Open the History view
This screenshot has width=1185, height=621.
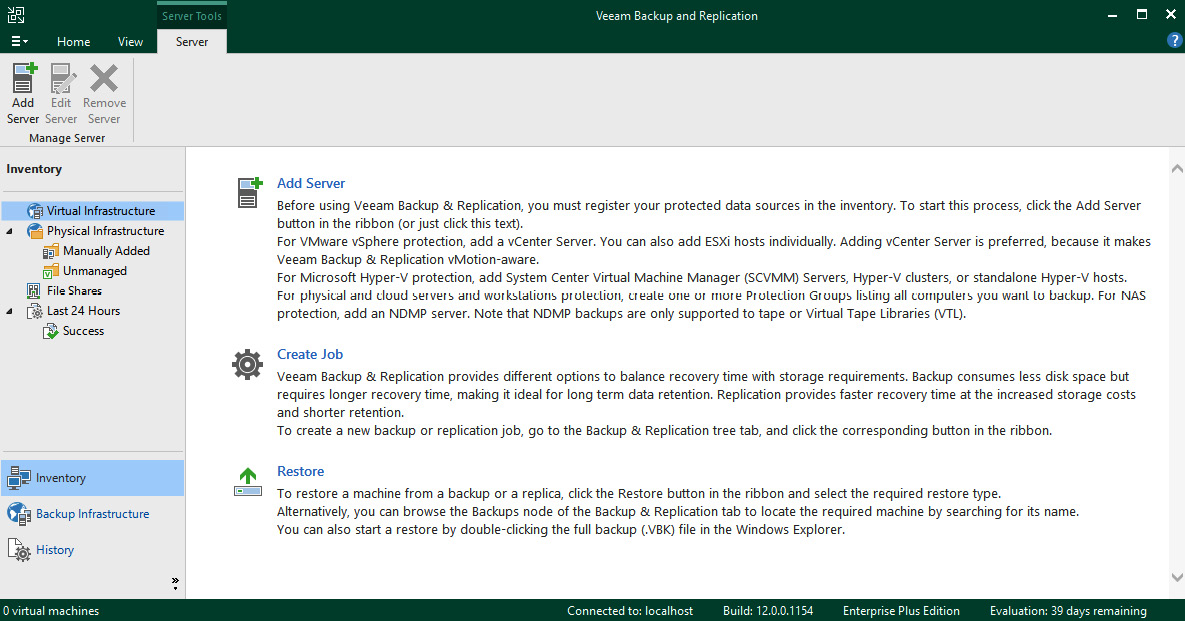tap(92, 550)
